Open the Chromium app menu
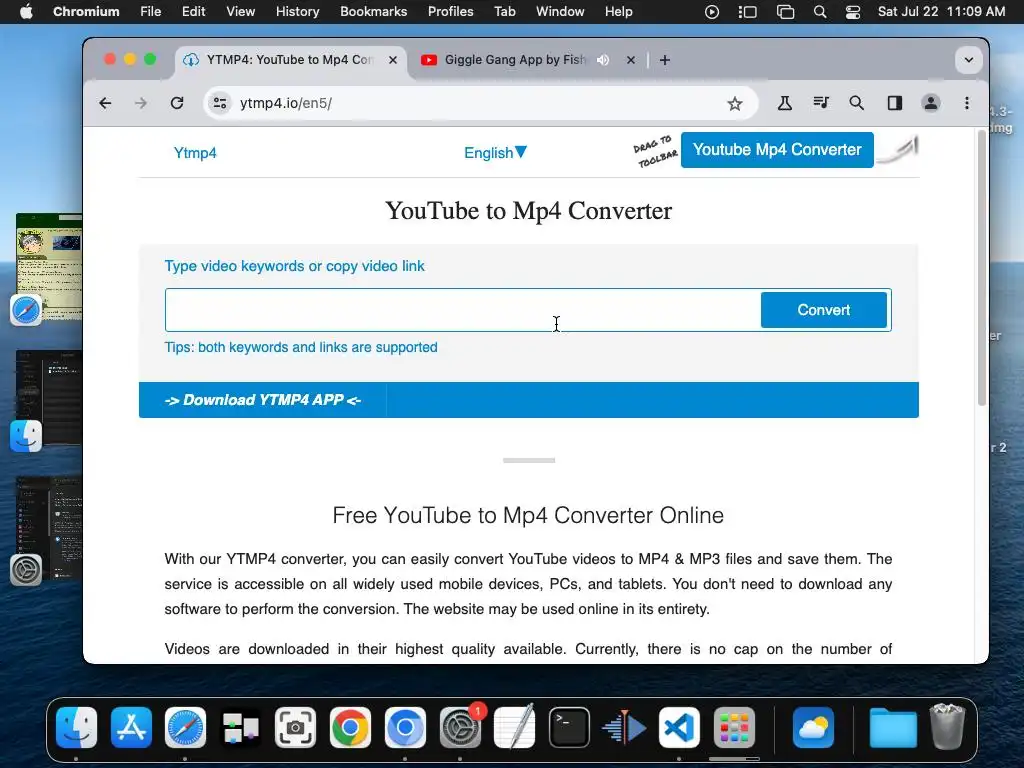 [x=86, y=12]
